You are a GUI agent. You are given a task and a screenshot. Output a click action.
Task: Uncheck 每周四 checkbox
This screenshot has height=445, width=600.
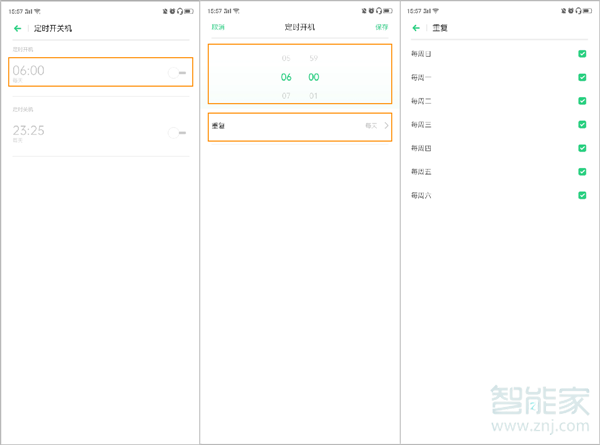click(582, 148)
